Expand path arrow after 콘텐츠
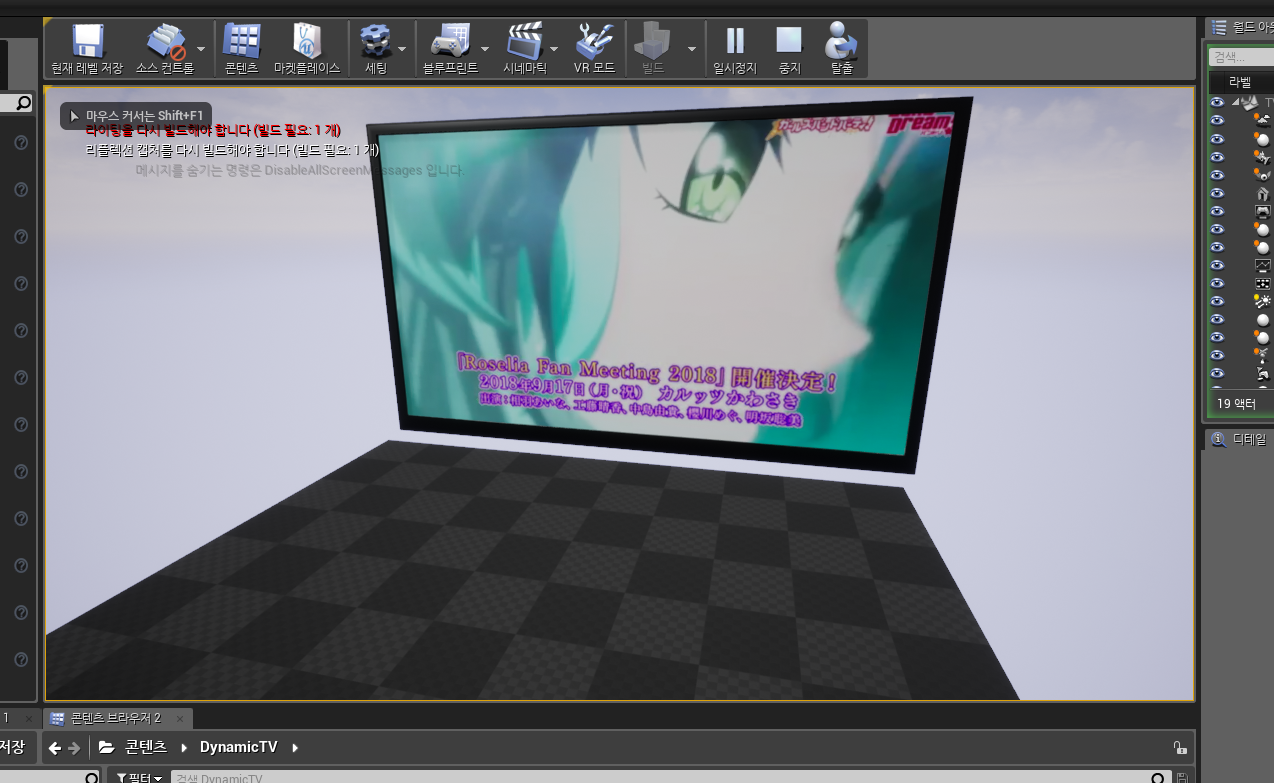This screenshot has width=1274, height=783. (184, 748)
